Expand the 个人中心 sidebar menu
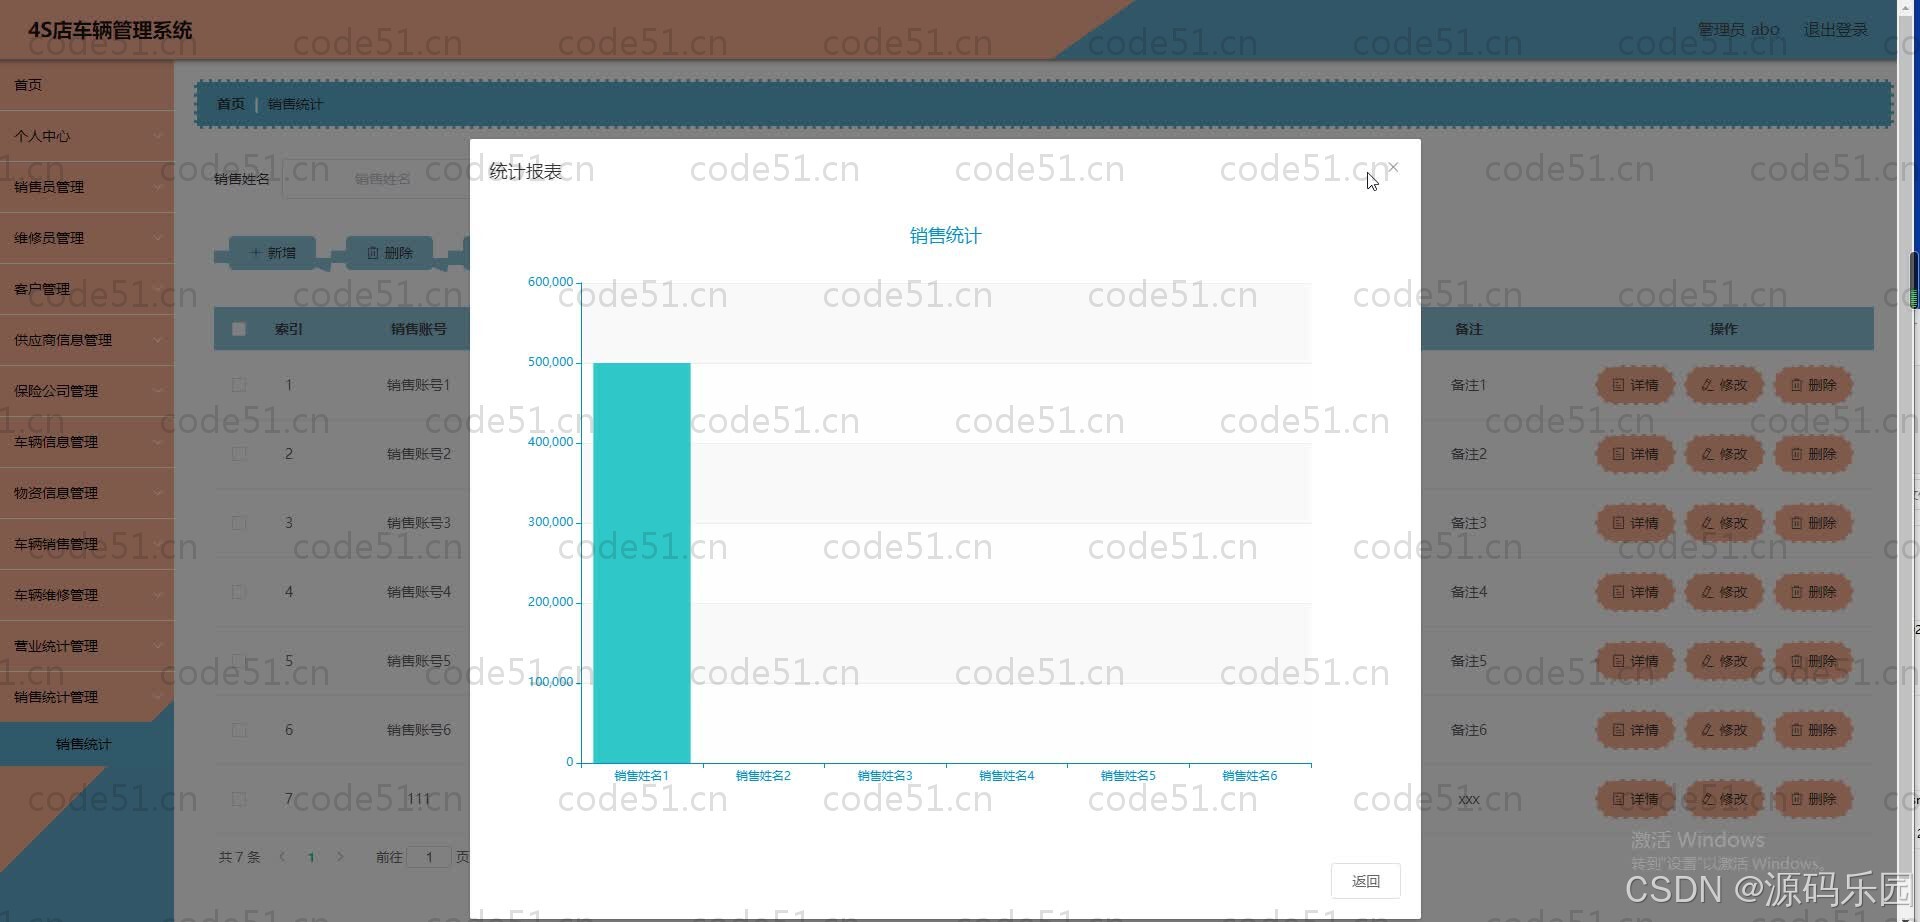 (x=87, y=135)
